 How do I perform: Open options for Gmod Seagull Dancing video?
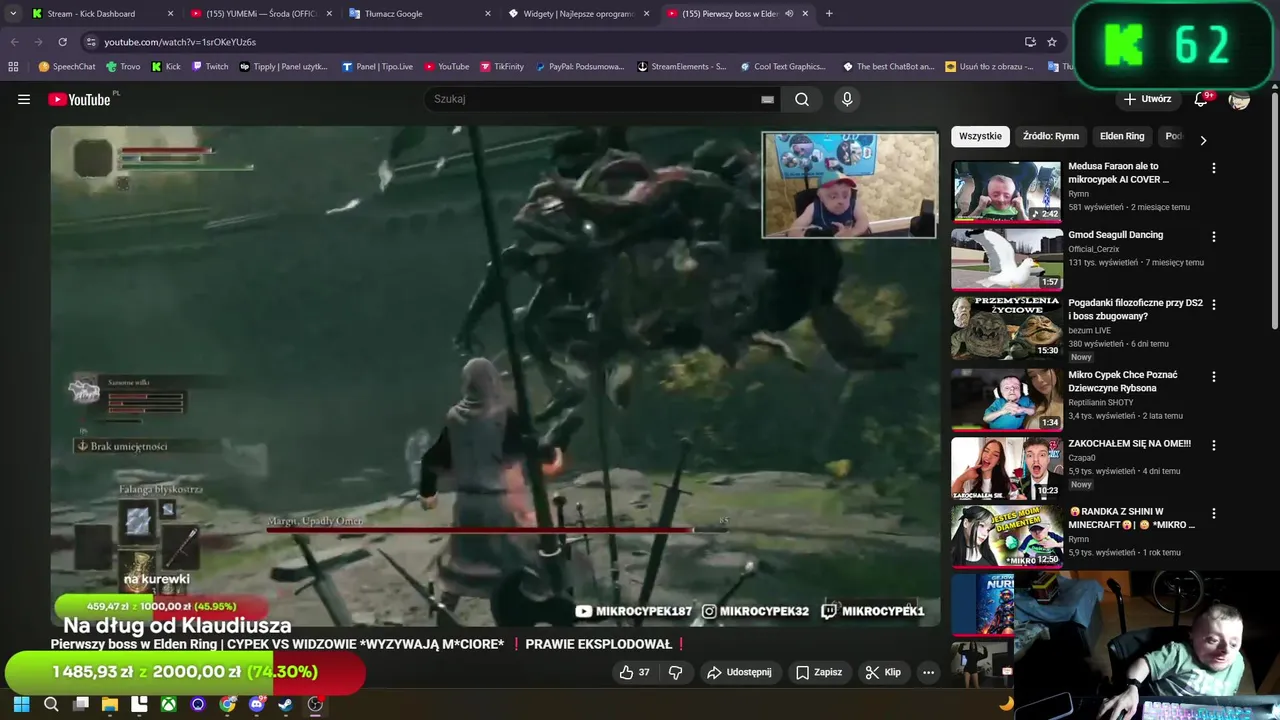[1214, 237]
